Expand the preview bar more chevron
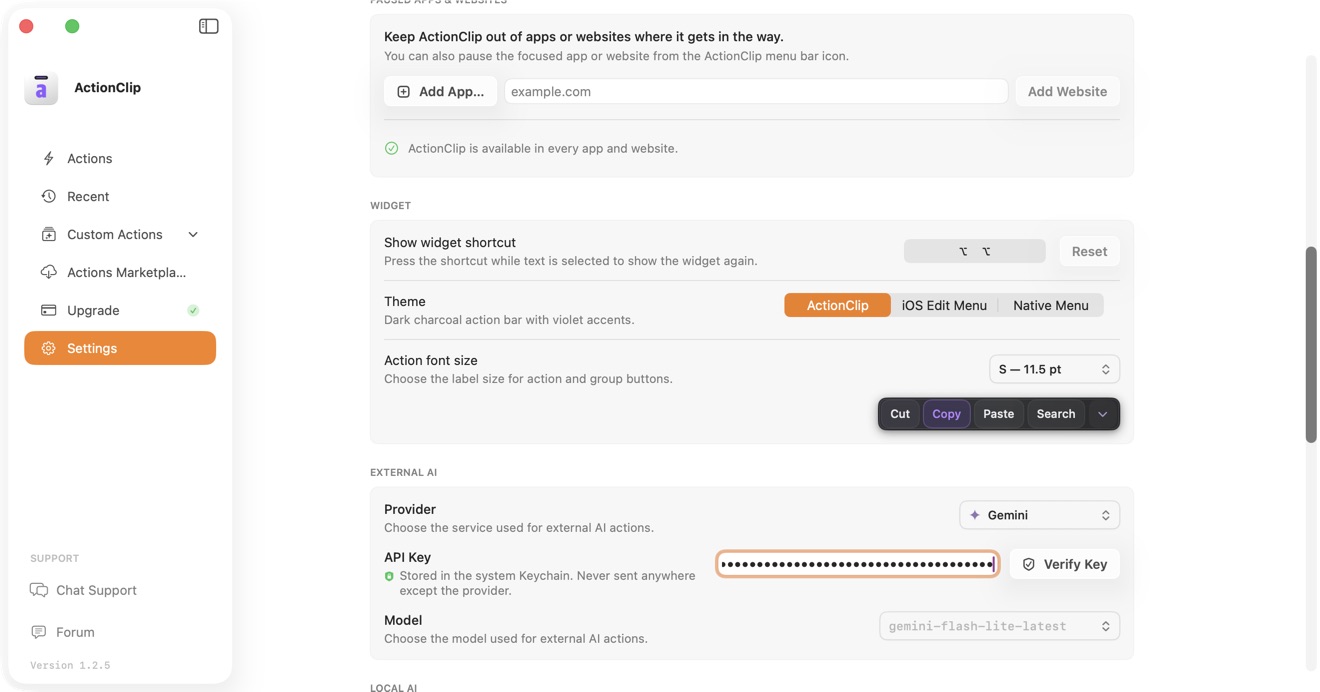This screenshot has height=692, width=1320. tap(1102, 414)
